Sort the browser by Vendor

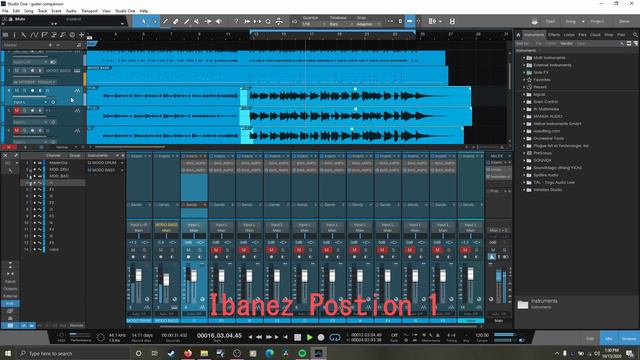[x=566, y=43]
